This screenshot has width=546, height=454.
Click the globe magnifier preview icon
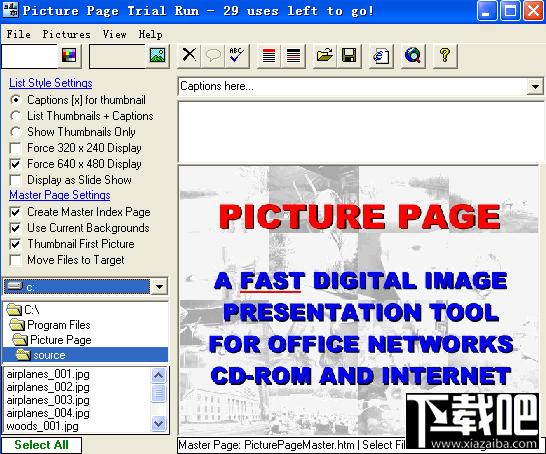tap(413, 56)
